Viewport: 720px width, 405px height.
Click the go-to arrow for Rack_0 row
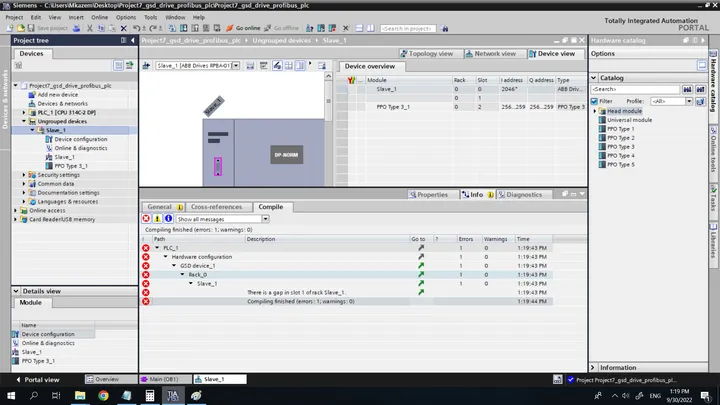[421, 275]
